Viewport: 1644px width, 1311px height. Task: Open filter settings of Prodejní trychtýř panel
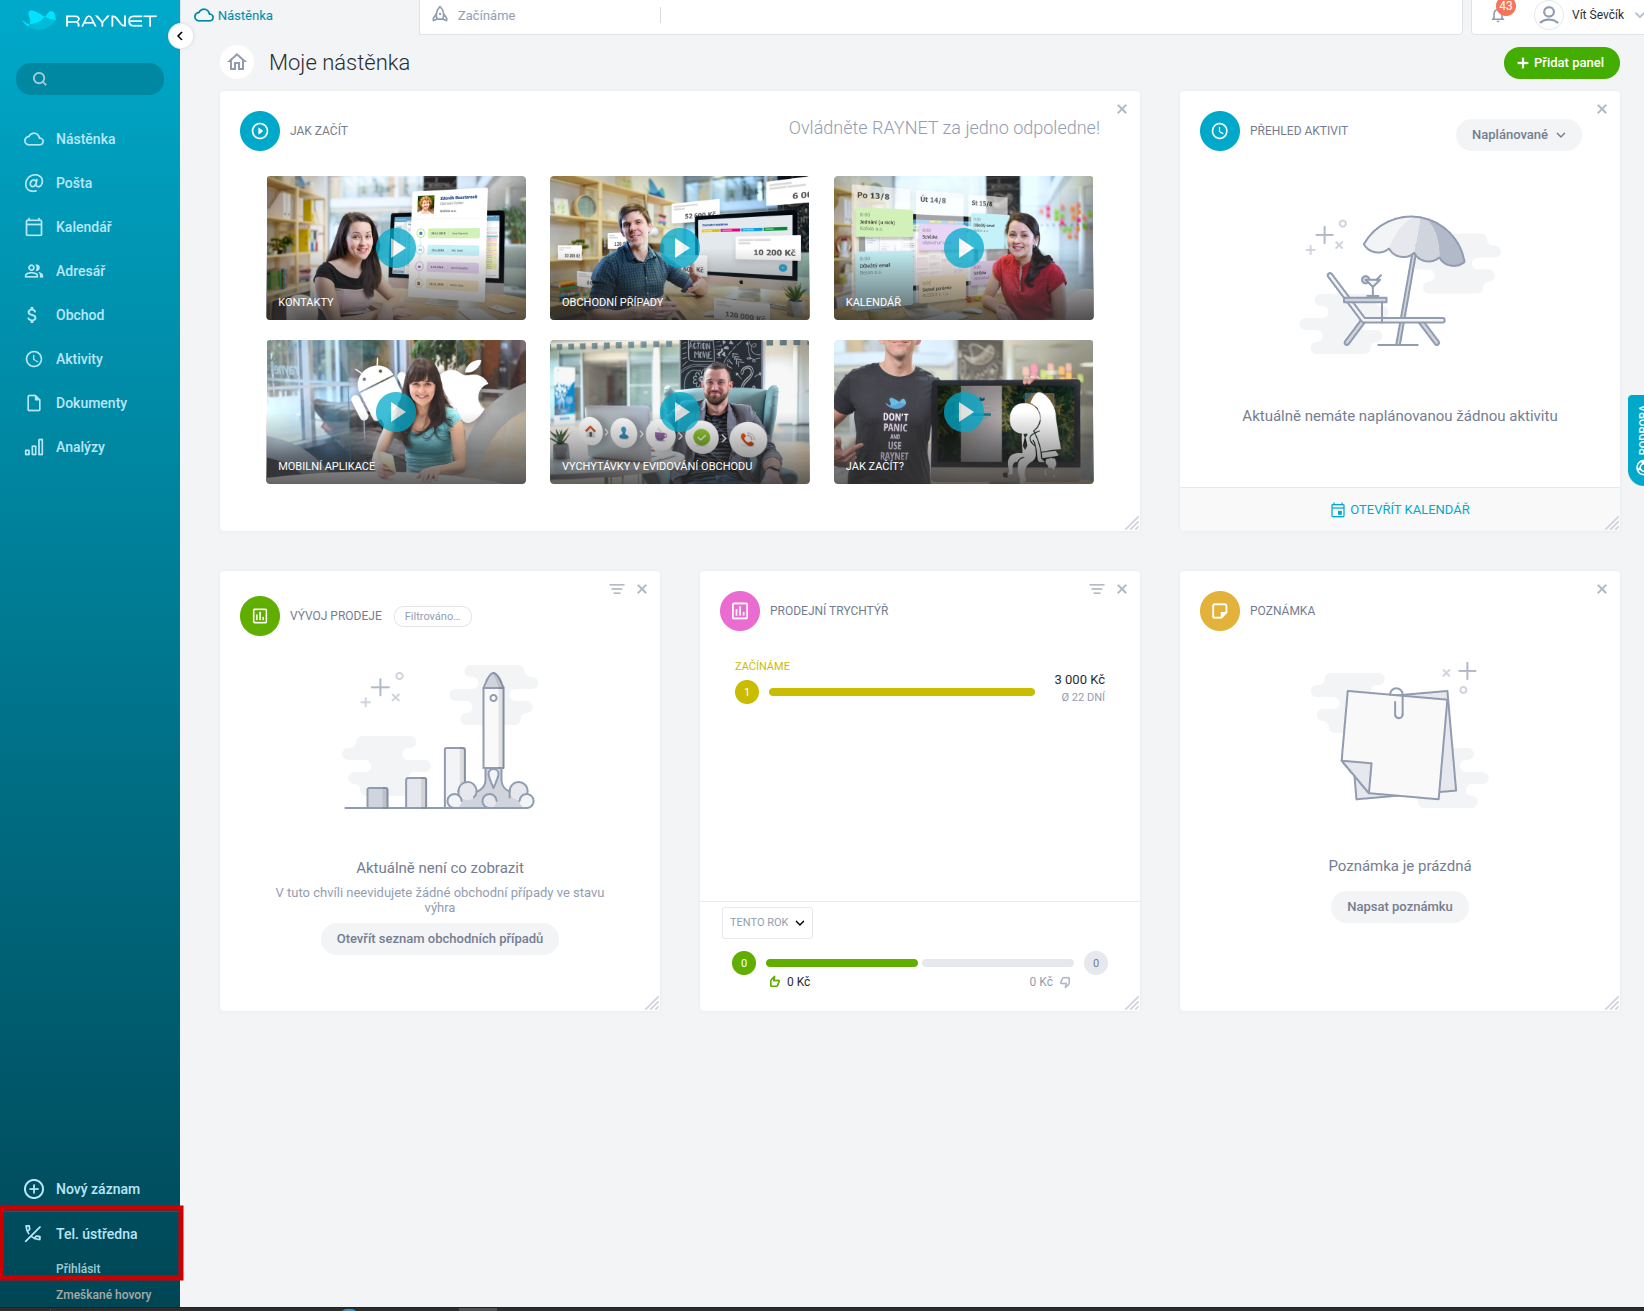[1097, 589]
